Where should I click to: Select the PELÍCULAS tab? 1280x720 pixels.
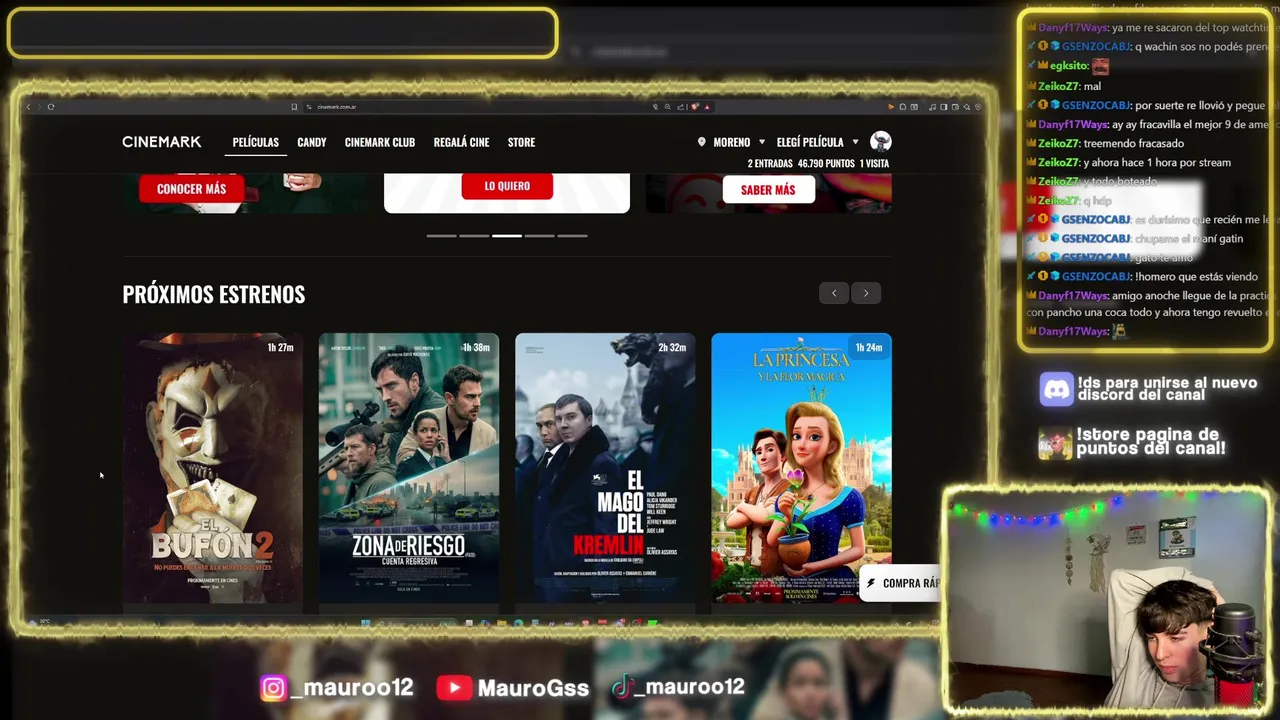[255, 142]
